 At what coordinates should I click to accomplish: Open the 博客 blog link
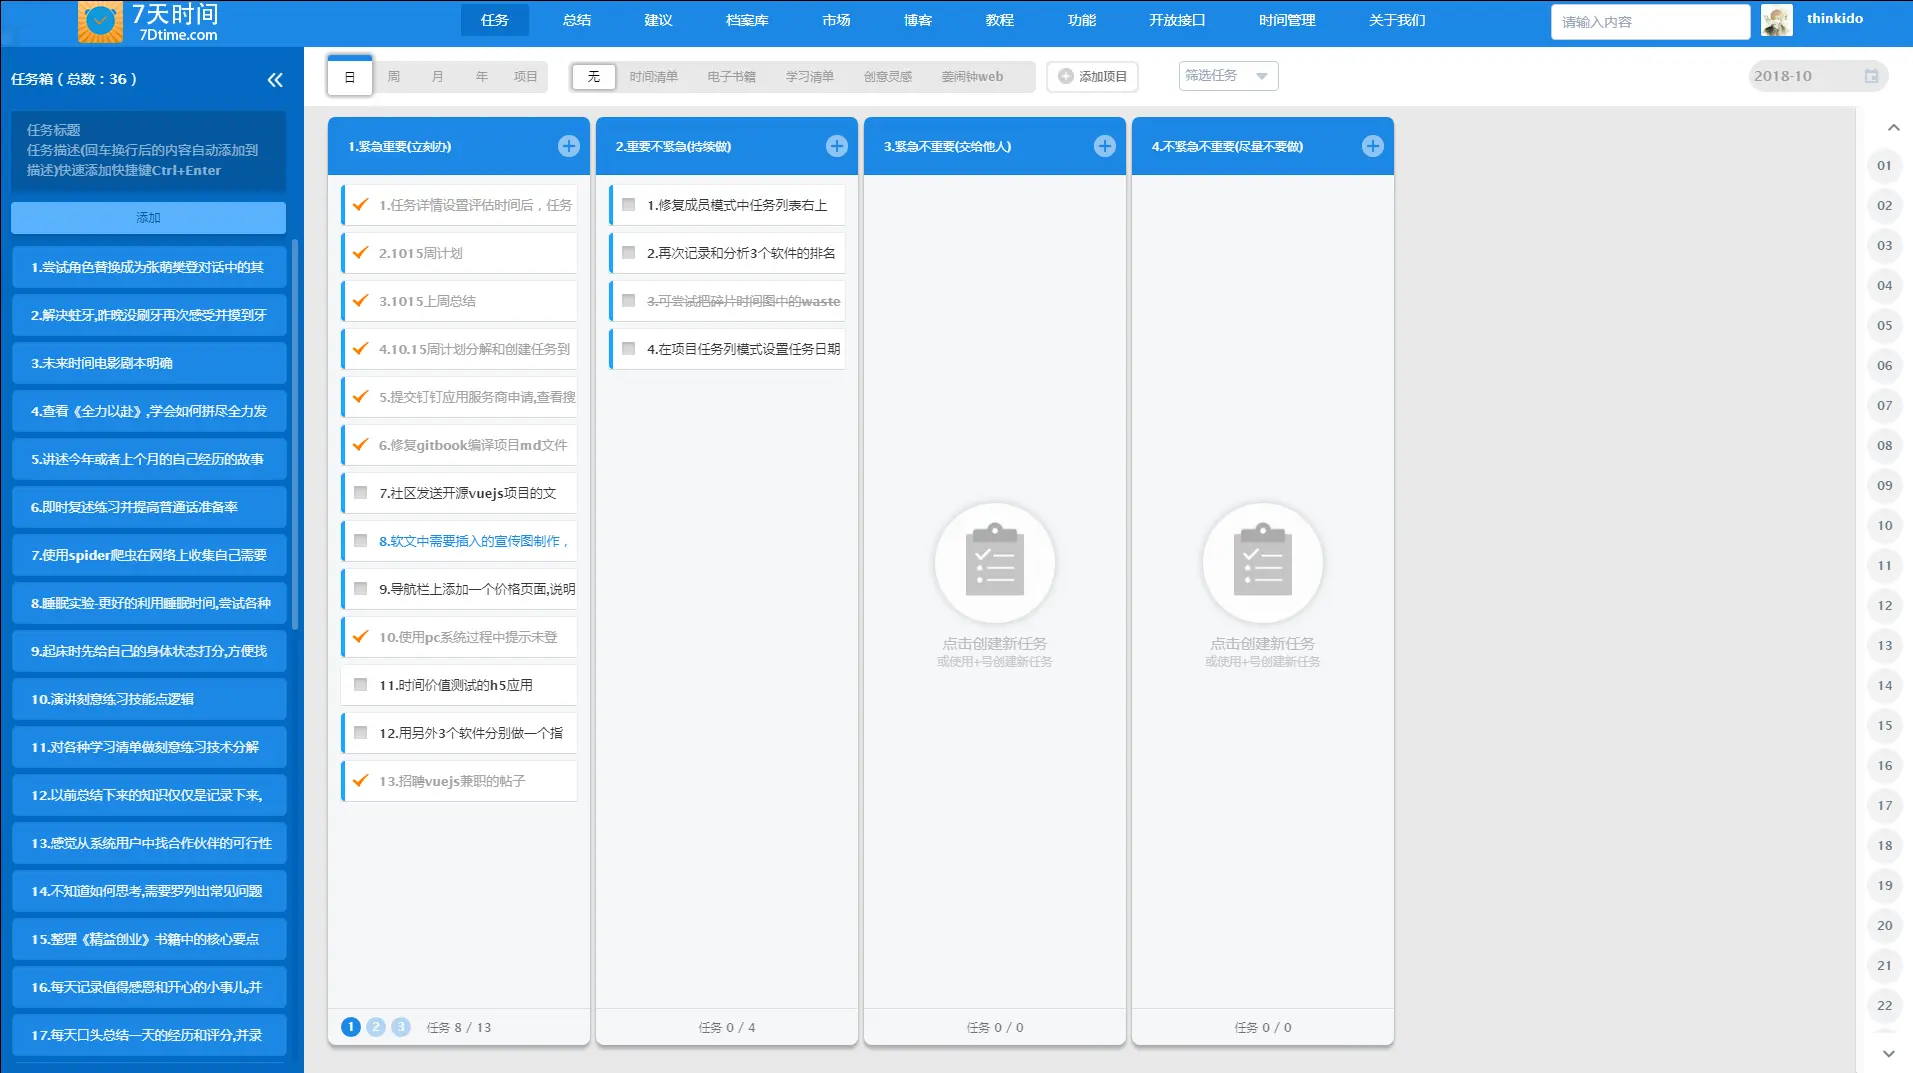pos(918,20)
